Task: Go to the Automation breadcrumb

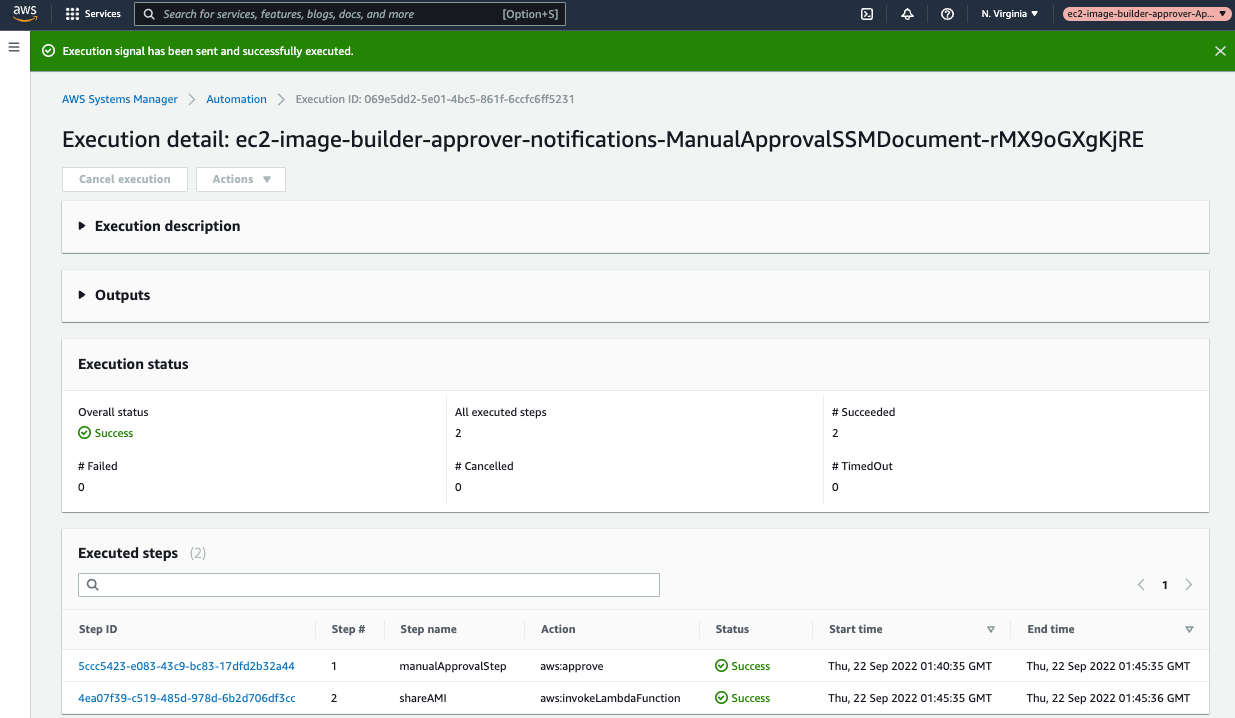Action: pos(236,99)
